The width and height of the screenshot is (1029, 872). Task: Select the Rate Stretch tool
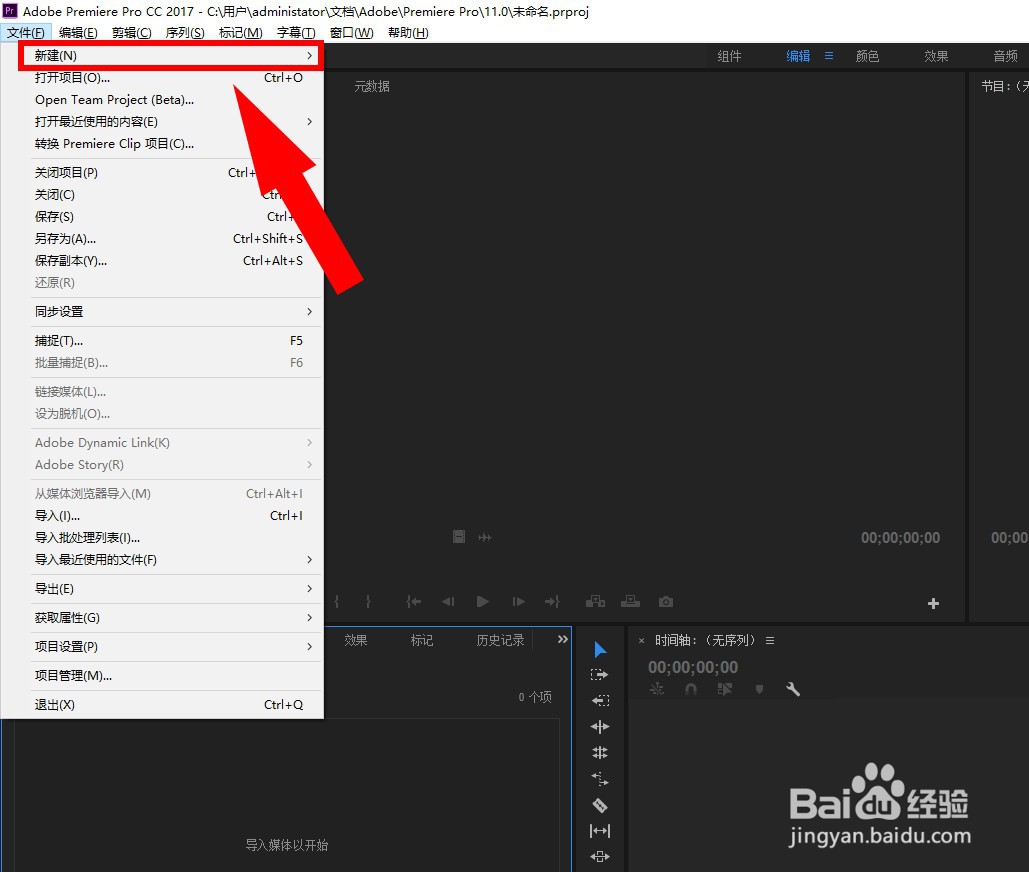tap(600, 779)
